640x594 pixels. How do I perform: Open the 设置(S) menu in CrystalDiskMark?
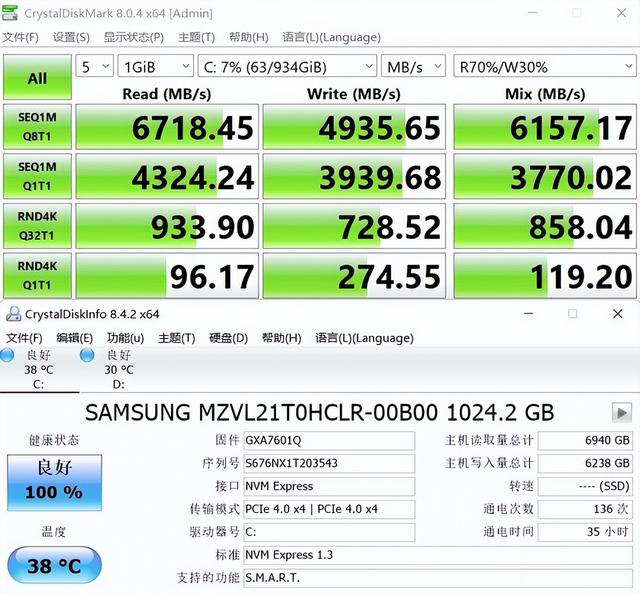click(71, 37)
